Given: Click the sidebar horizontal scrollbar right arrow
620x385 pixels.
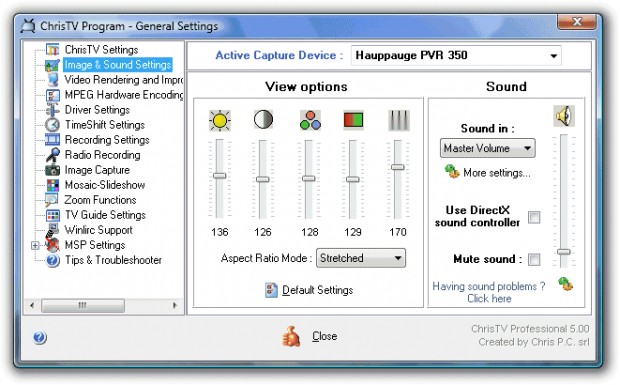Looking at the screenshot, I should (x=175, y=305).
